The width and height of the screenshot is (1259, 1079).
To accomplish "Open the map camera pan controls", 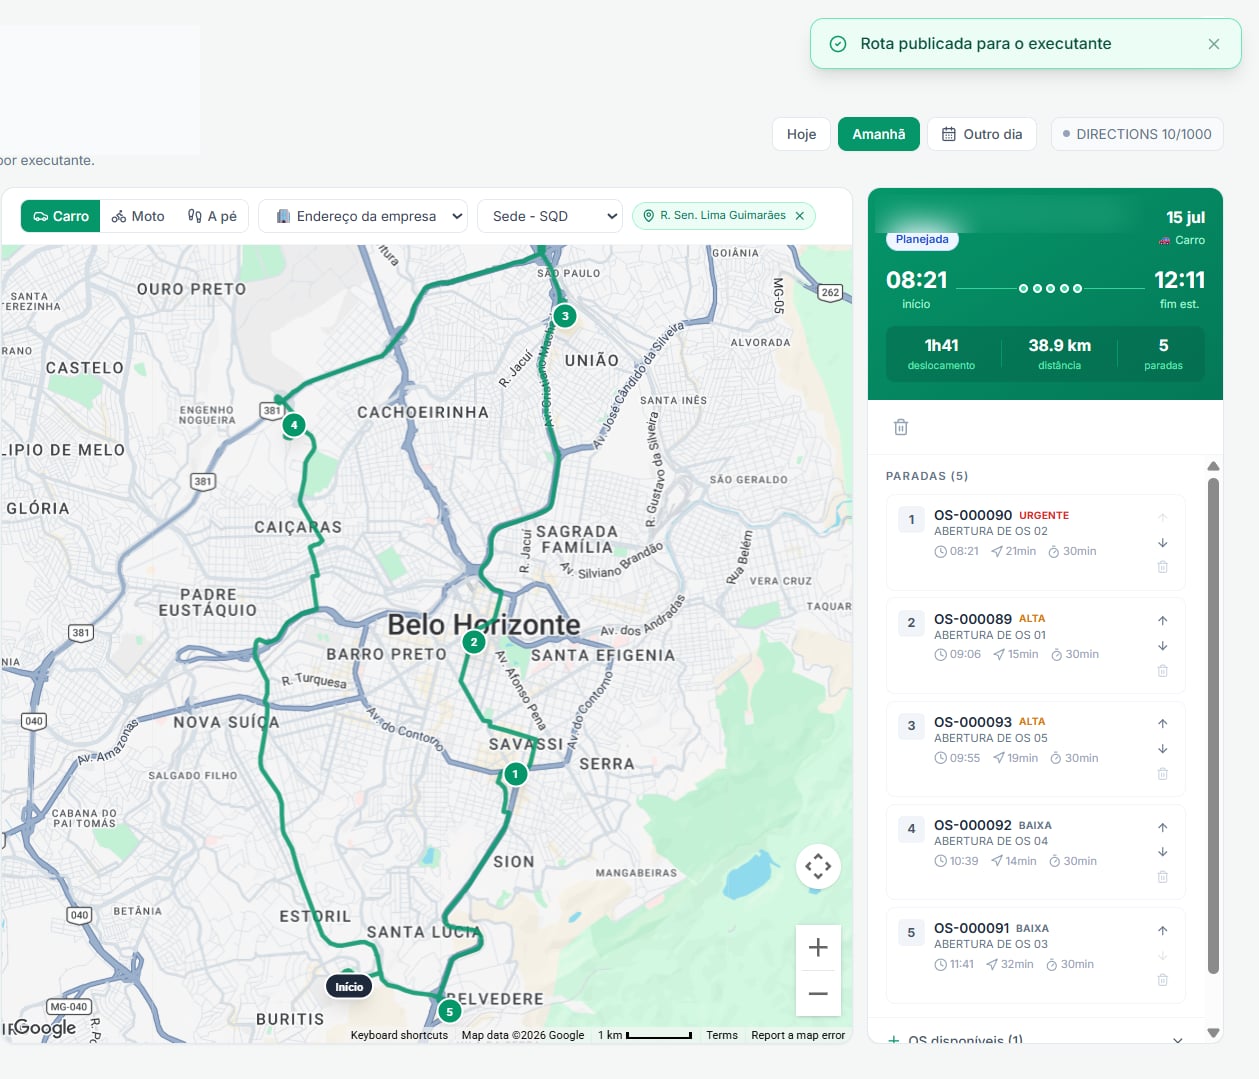I will (x=818, y=866).
